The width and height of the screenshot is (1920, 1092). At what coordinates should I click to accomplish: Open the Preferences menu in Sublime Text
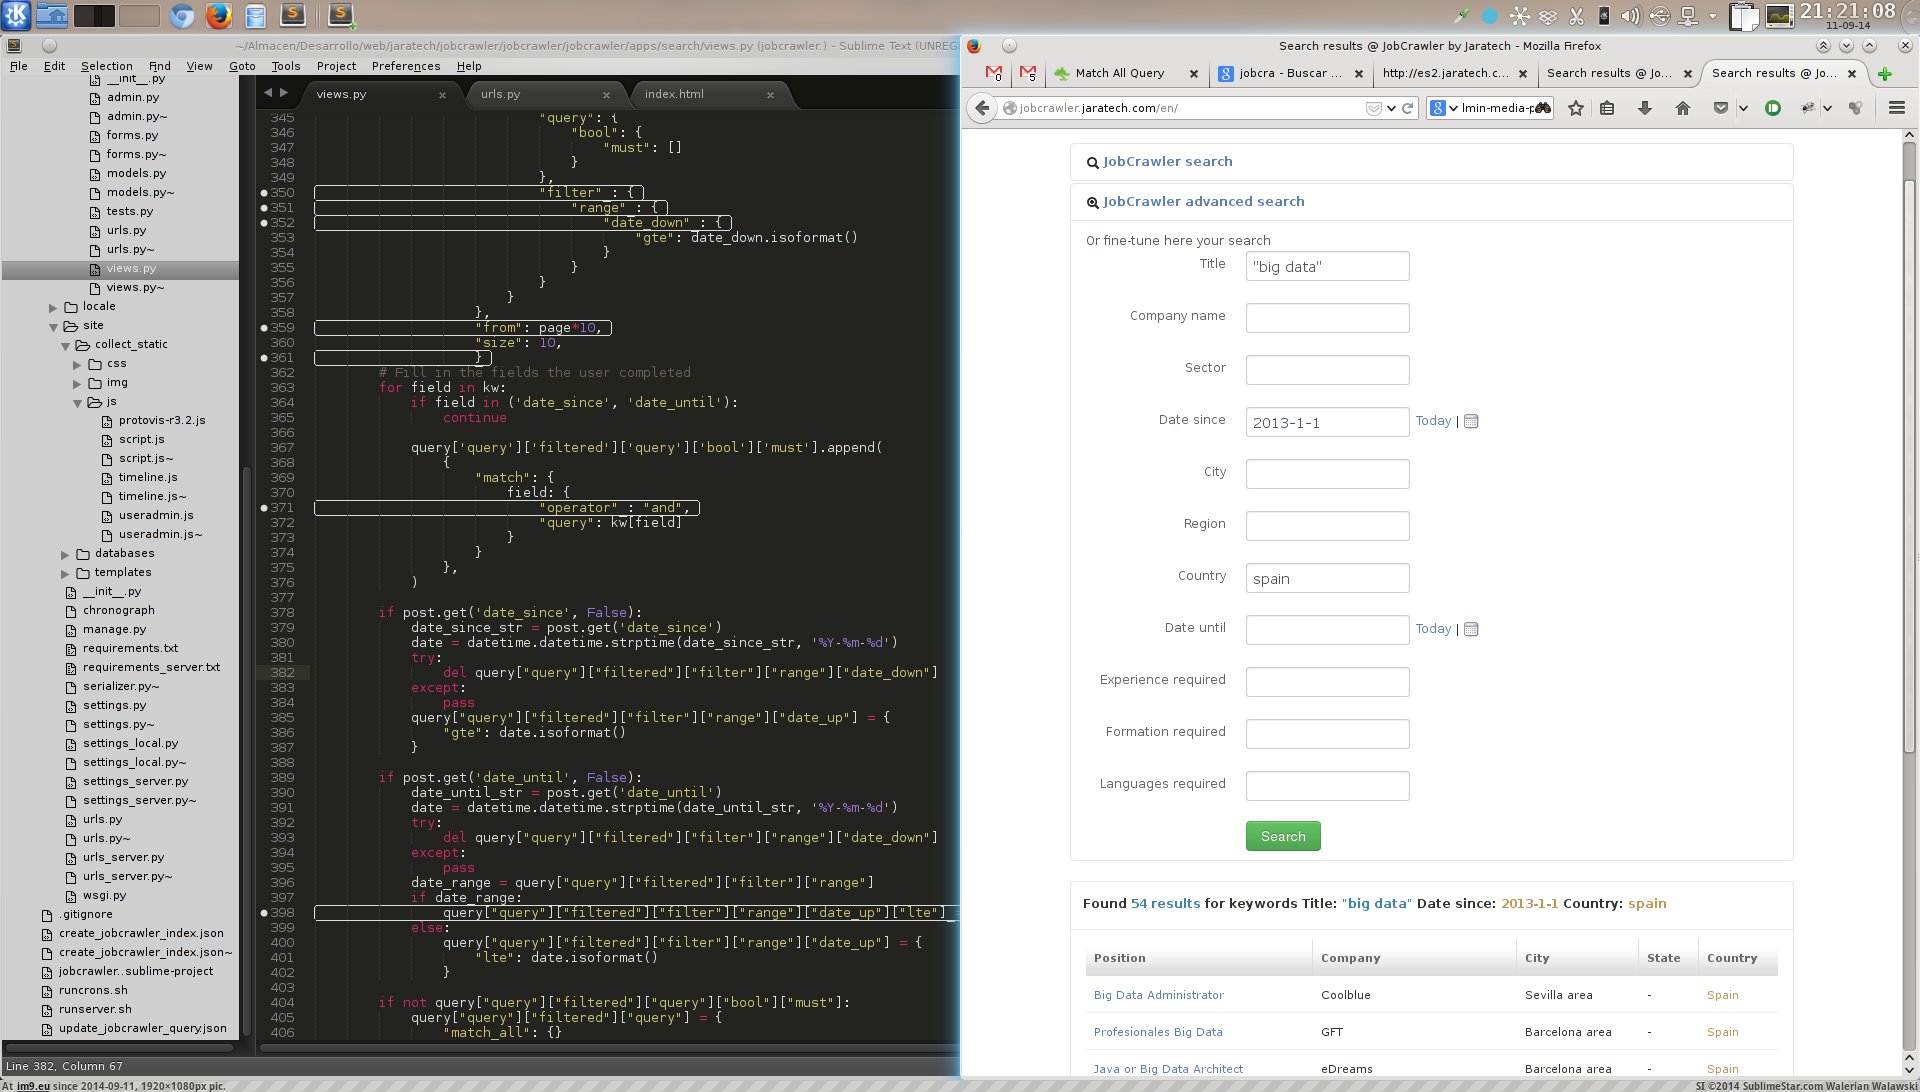[405, 66]
